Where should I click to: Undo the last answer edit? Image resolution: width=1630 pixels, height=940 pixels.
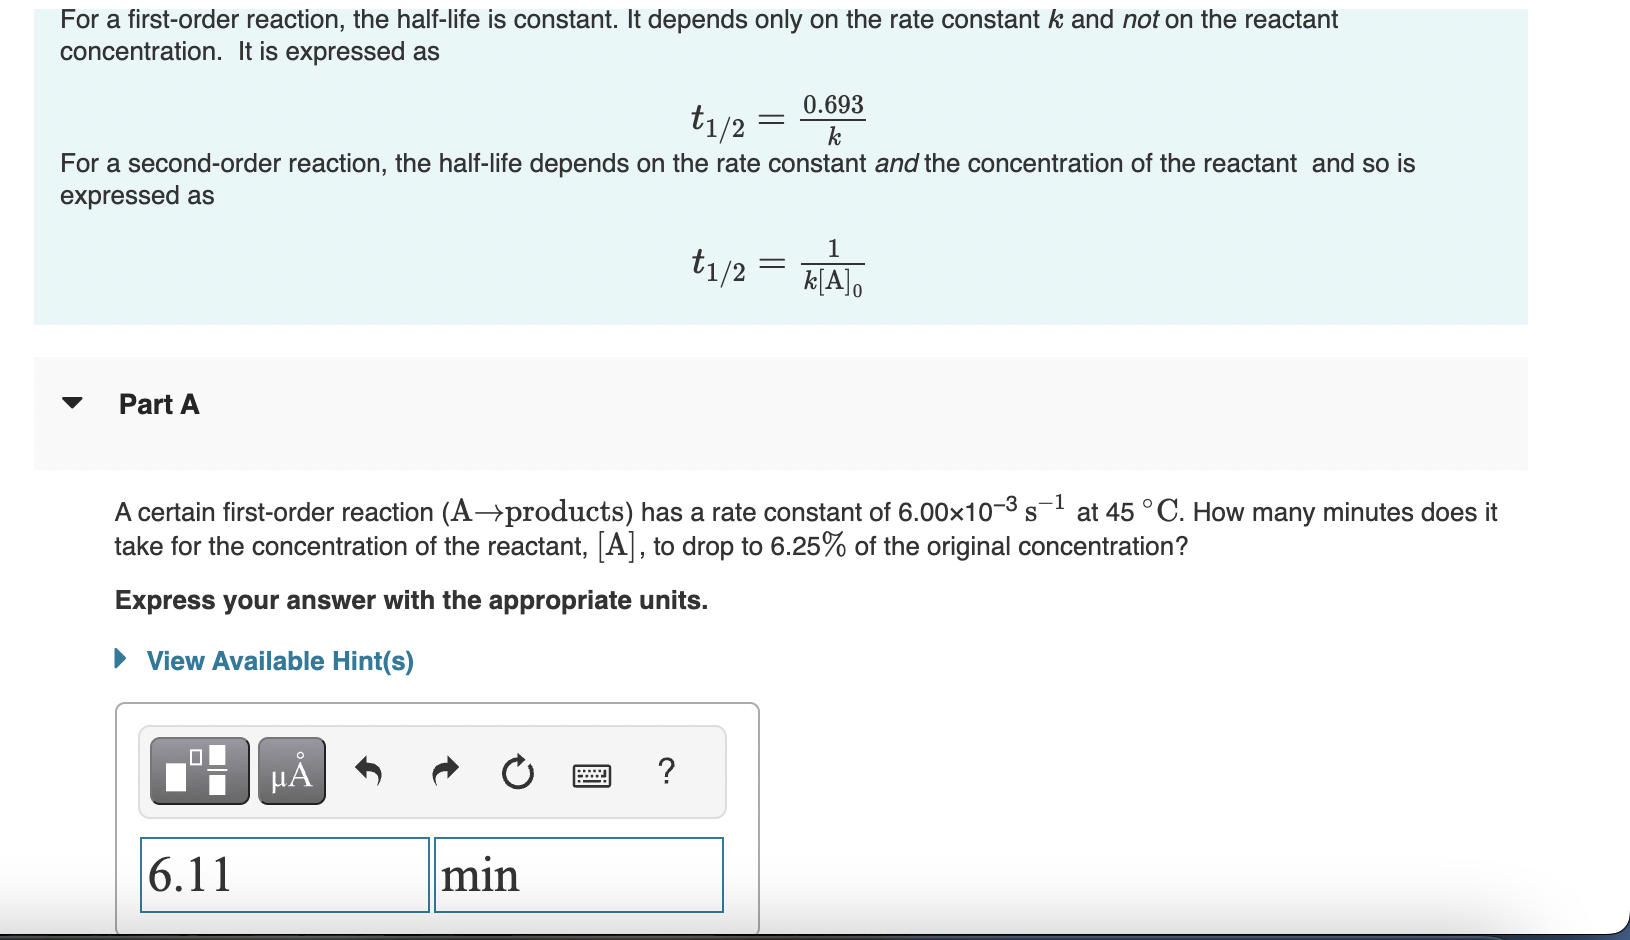coord(369,771)
